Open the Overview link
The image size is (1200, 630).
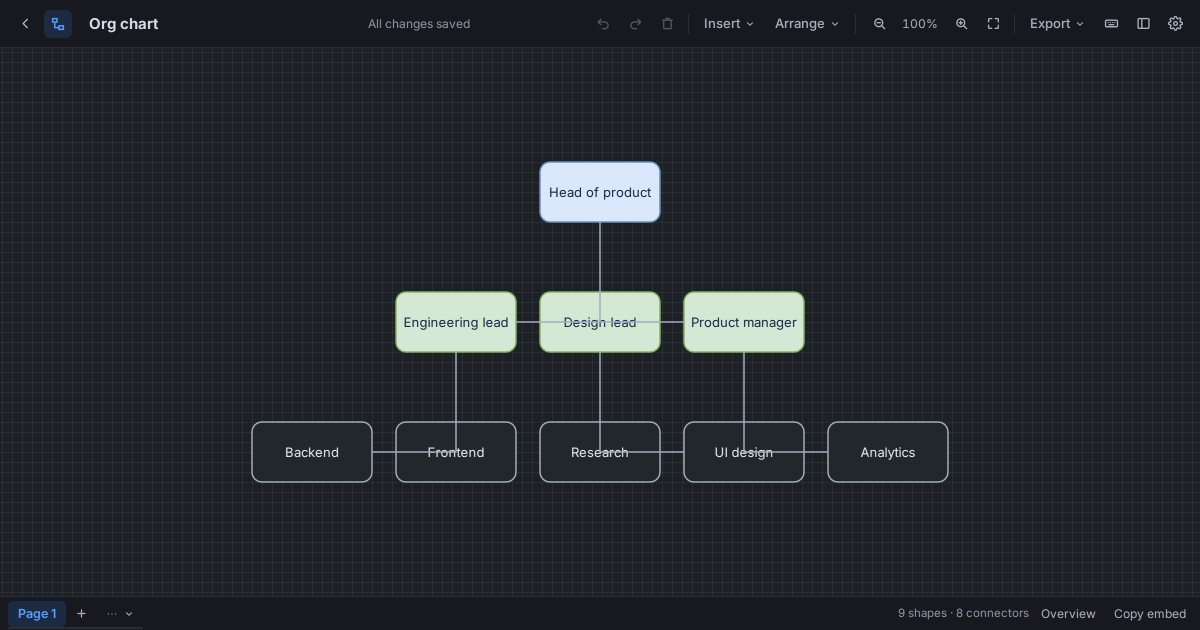pos(1068,614)
